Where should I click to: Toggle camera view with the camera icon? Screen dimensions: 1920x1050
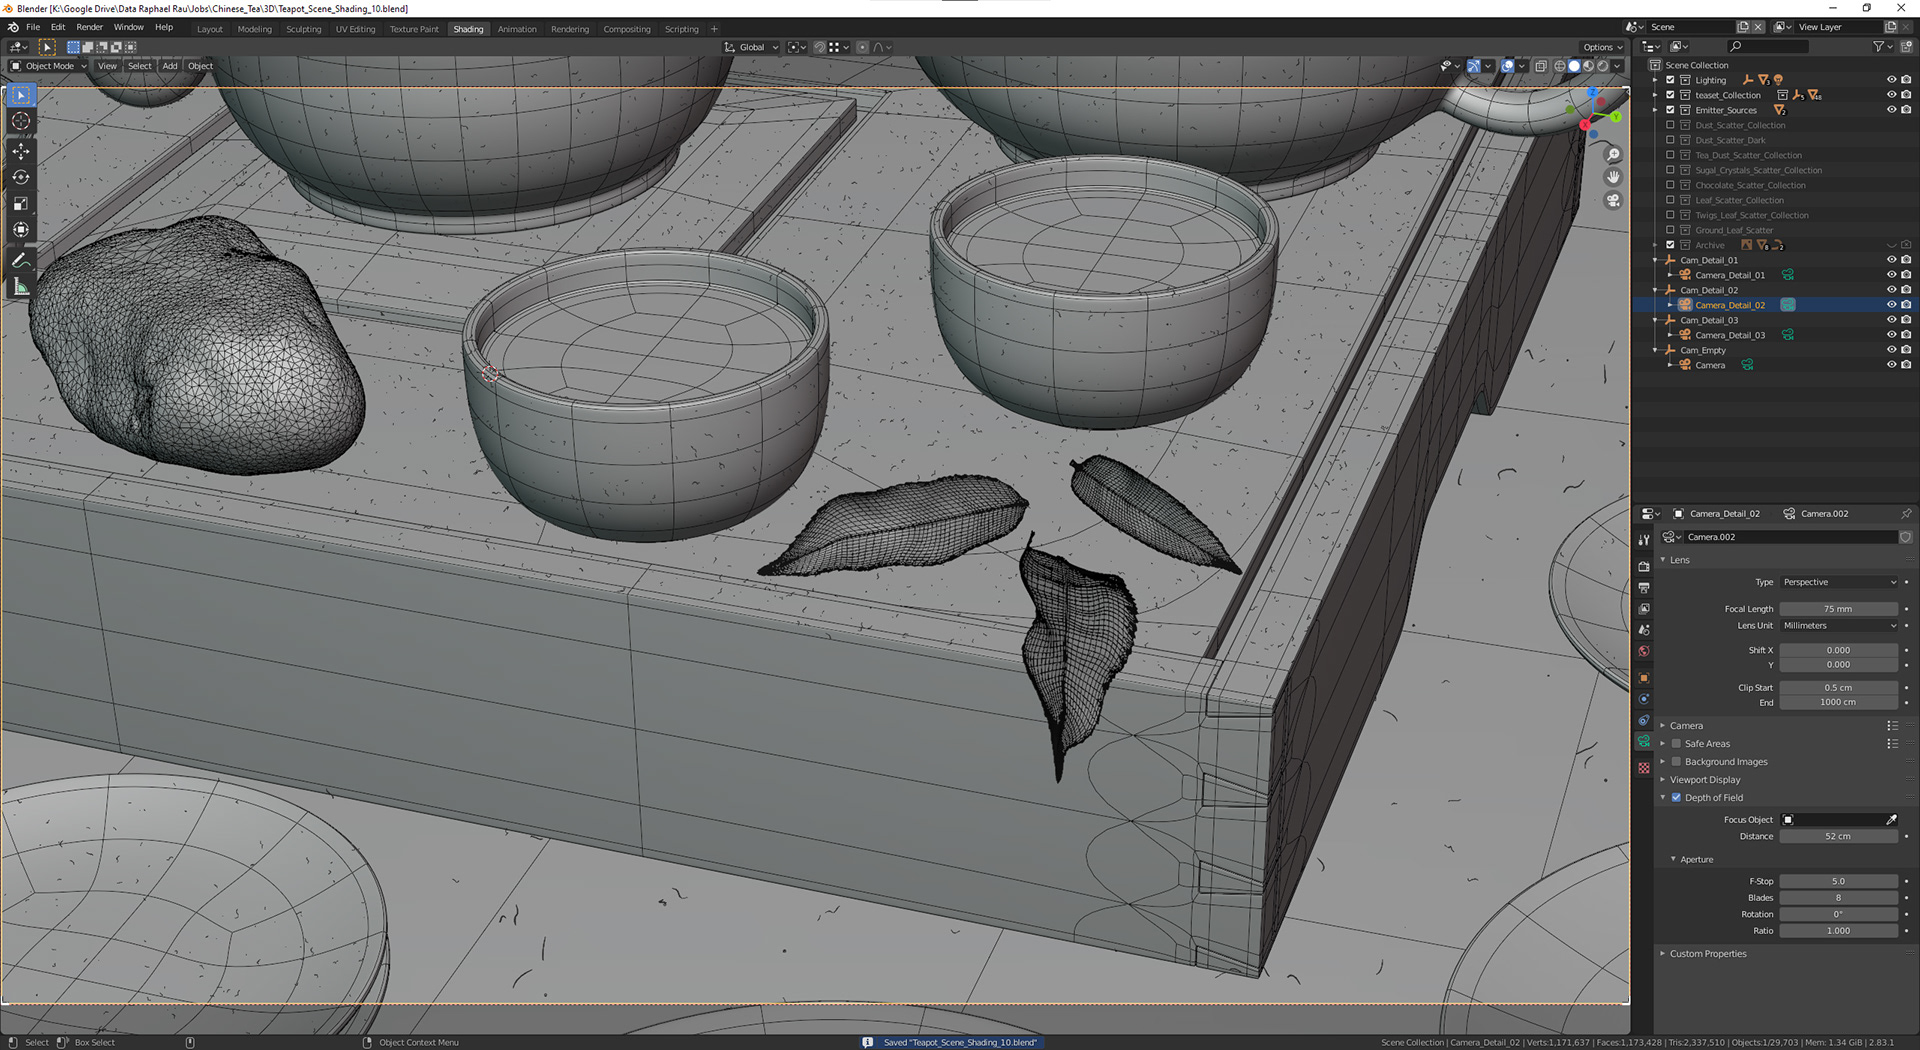click(1612, 200)
